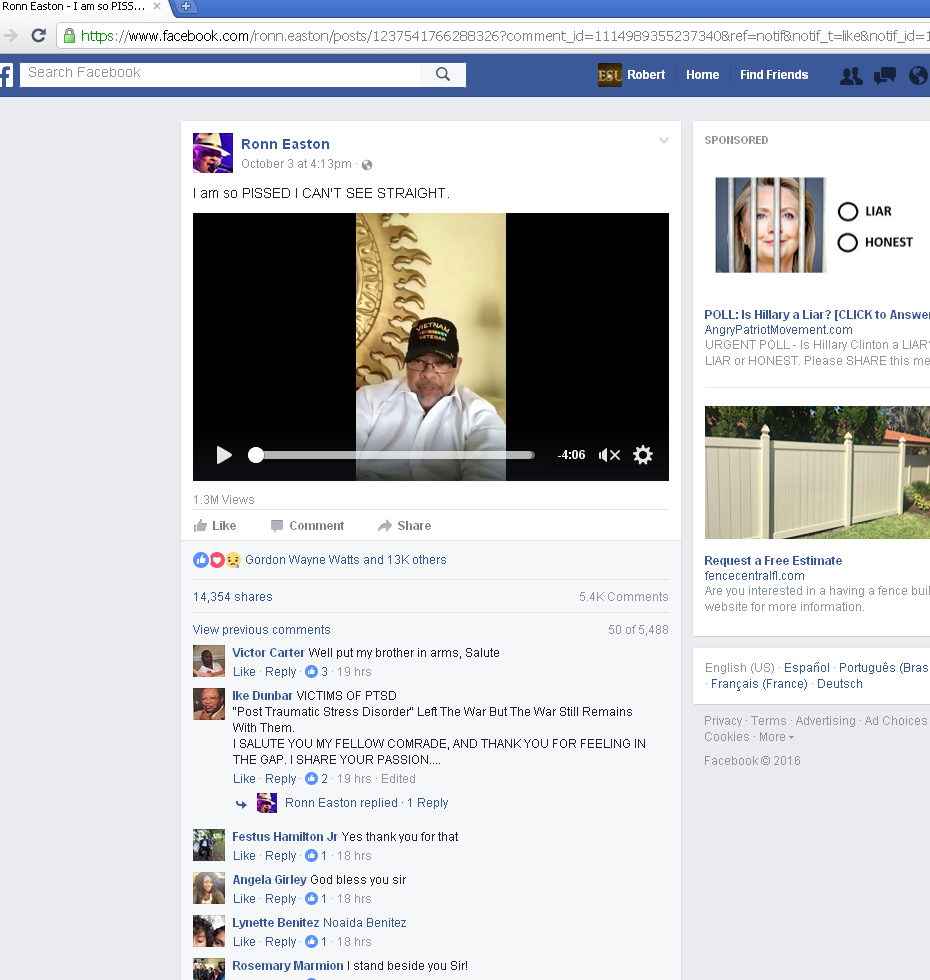Unmute the video volume icon
Image resolution: width=930 pixels, height=980 pixels.
coord(609,455)
